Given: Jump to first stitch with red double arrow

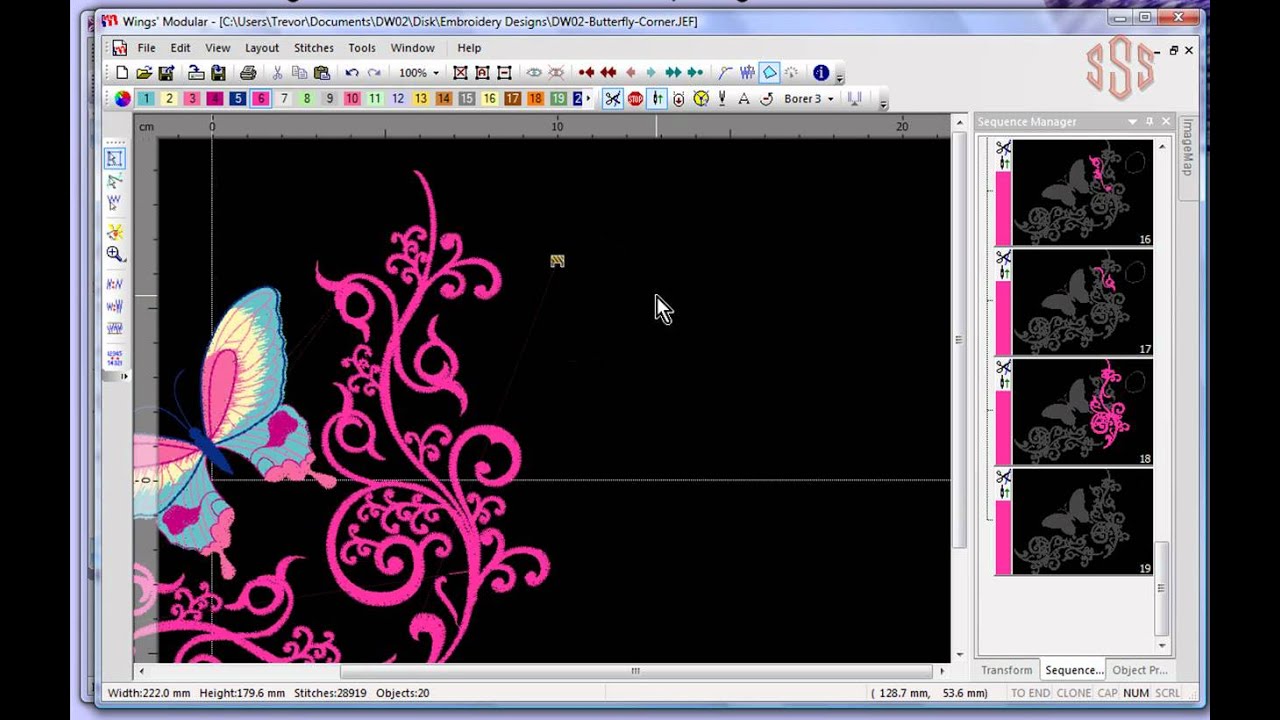Looking at the screenshot, I should 608,73.
